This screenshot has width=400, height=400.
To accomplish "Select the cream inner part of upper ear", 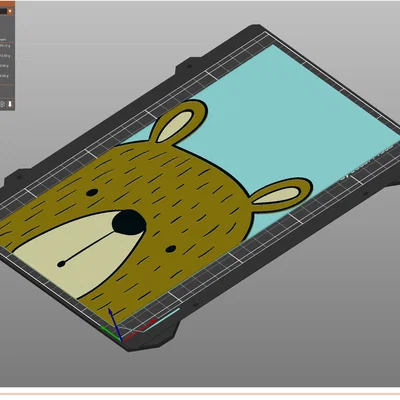I will (x=174, y=126).
